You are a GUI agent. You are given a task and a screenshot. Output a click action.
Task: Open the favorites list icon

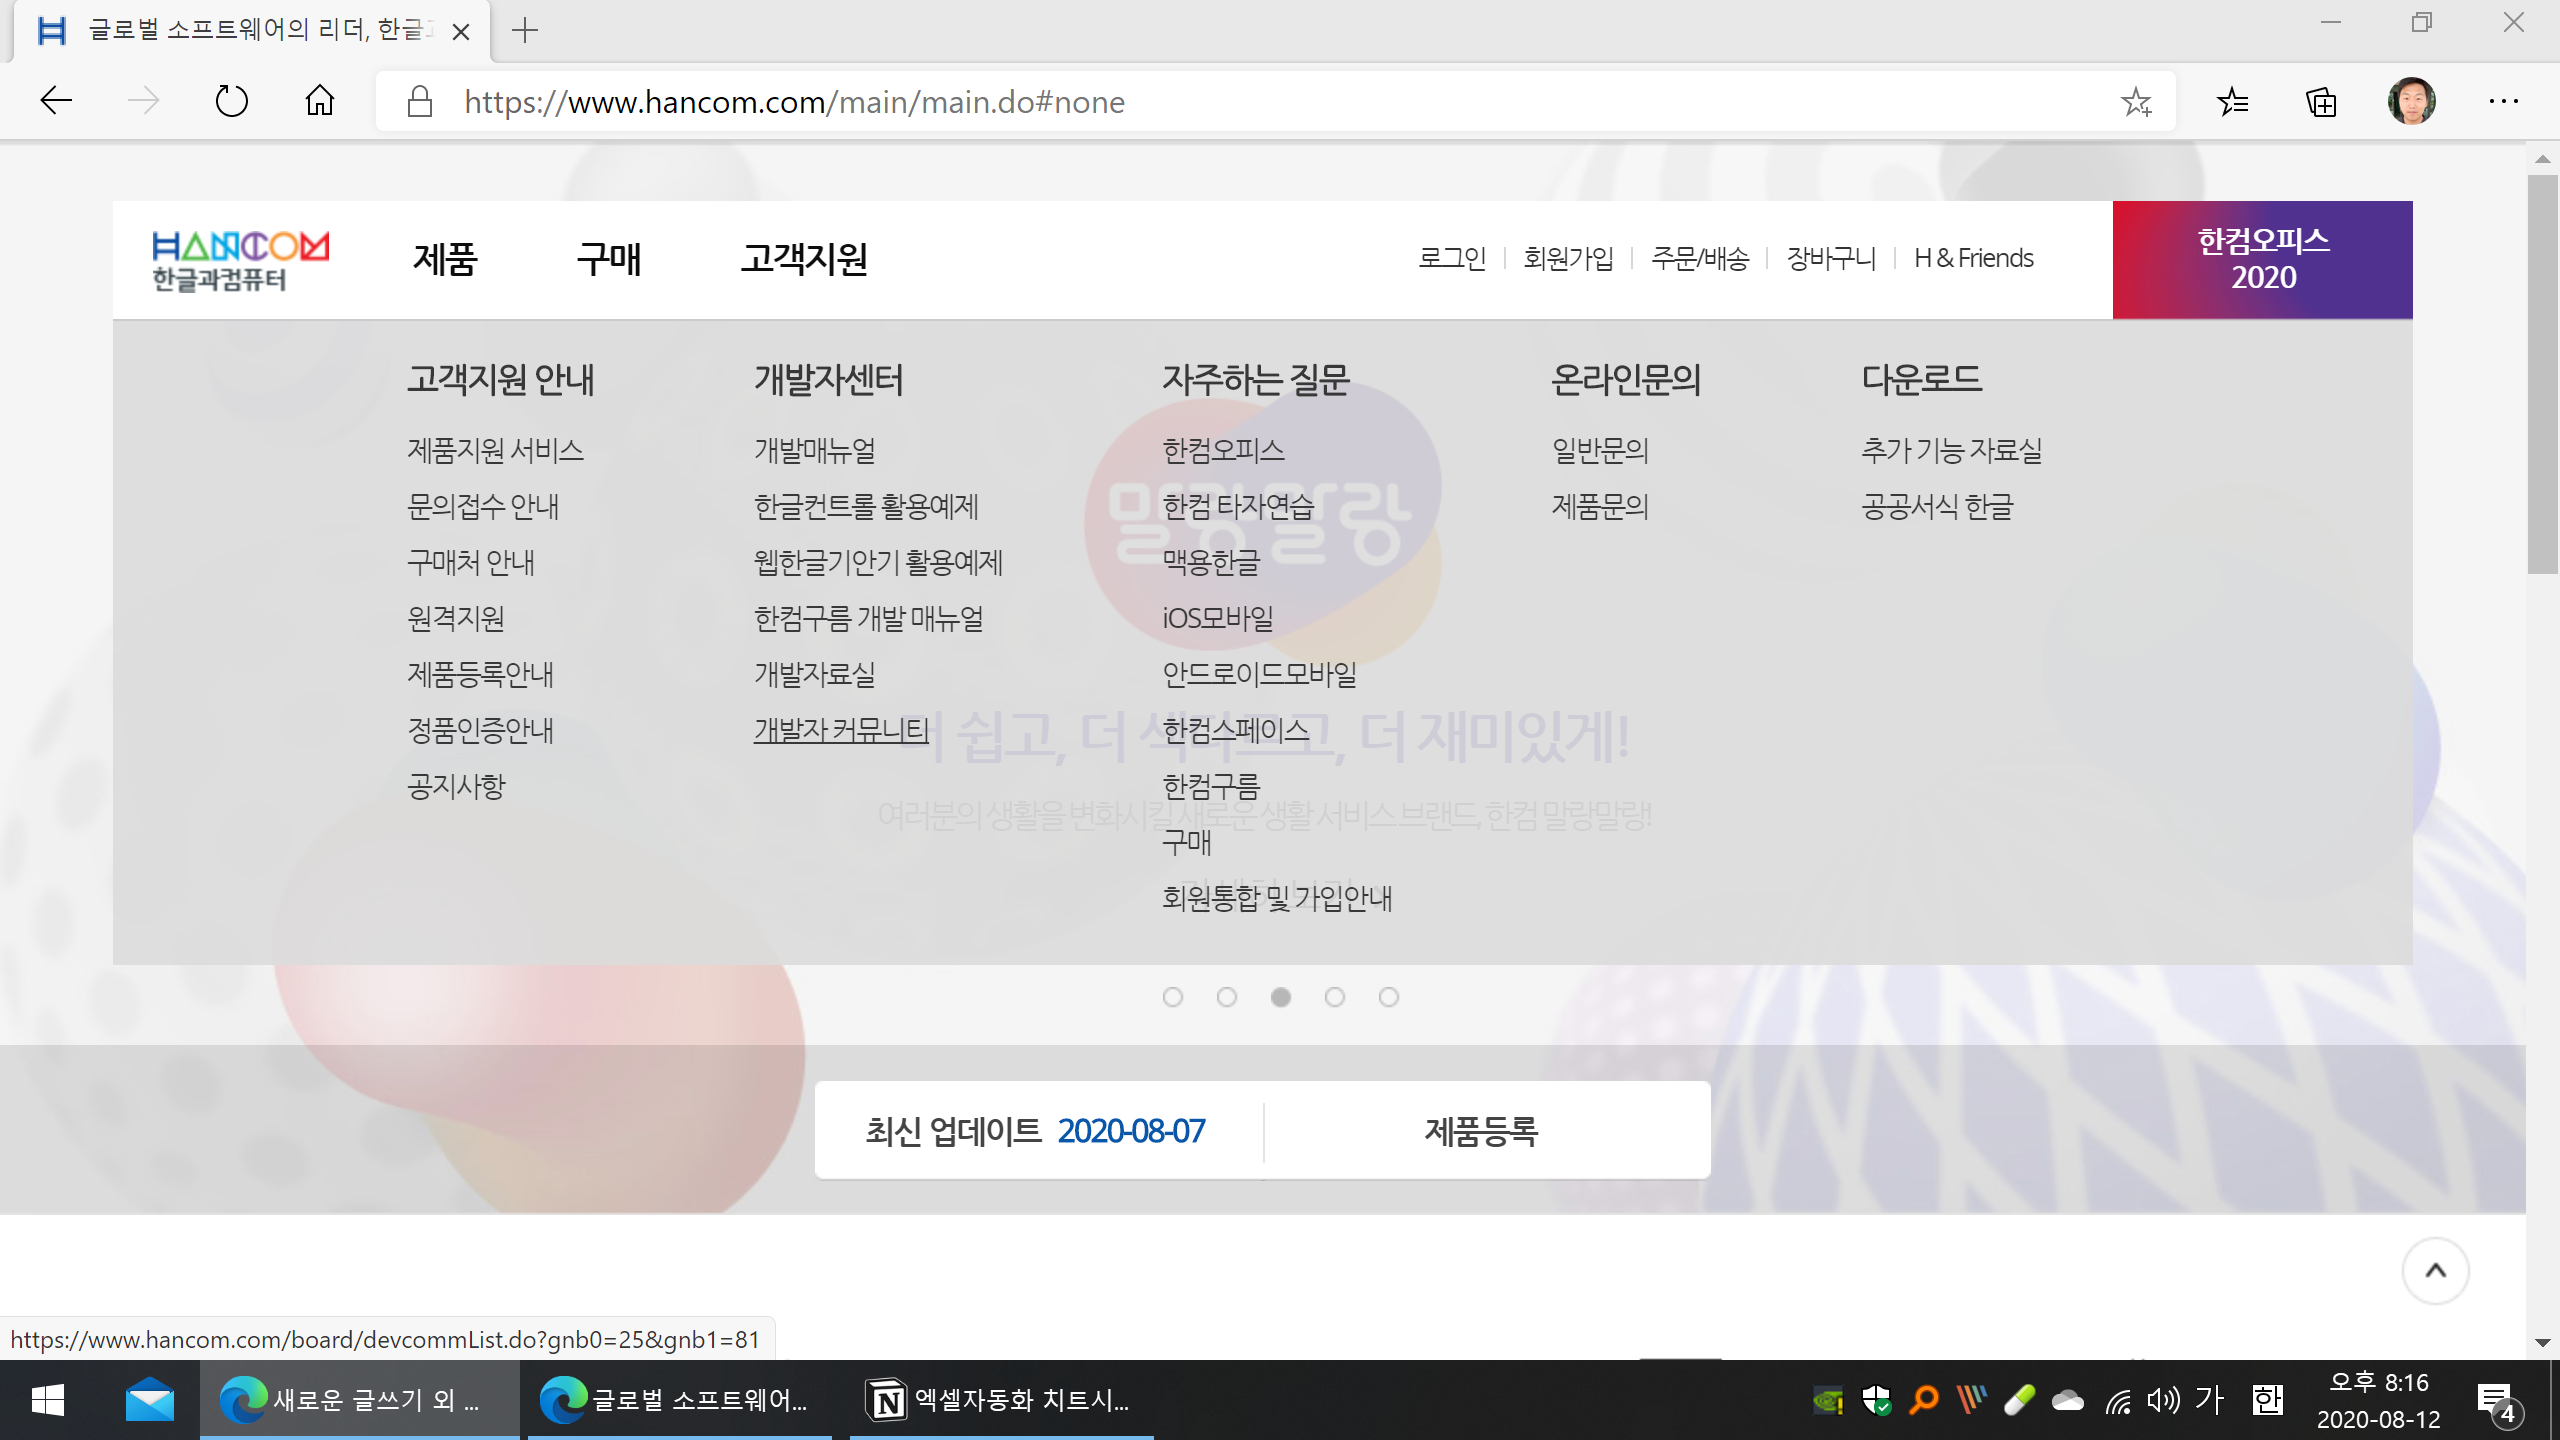[2232, 101]
